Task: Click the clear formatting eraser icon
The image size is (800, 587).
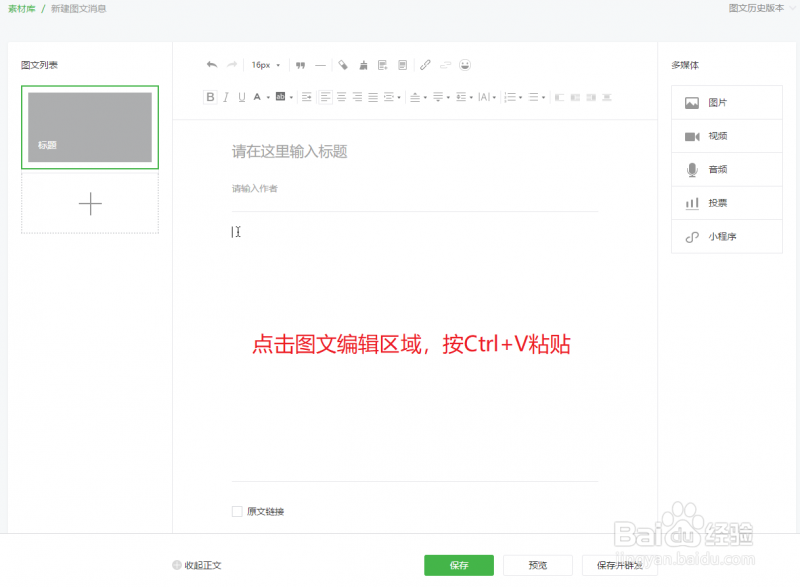Action: pos(343,65)
